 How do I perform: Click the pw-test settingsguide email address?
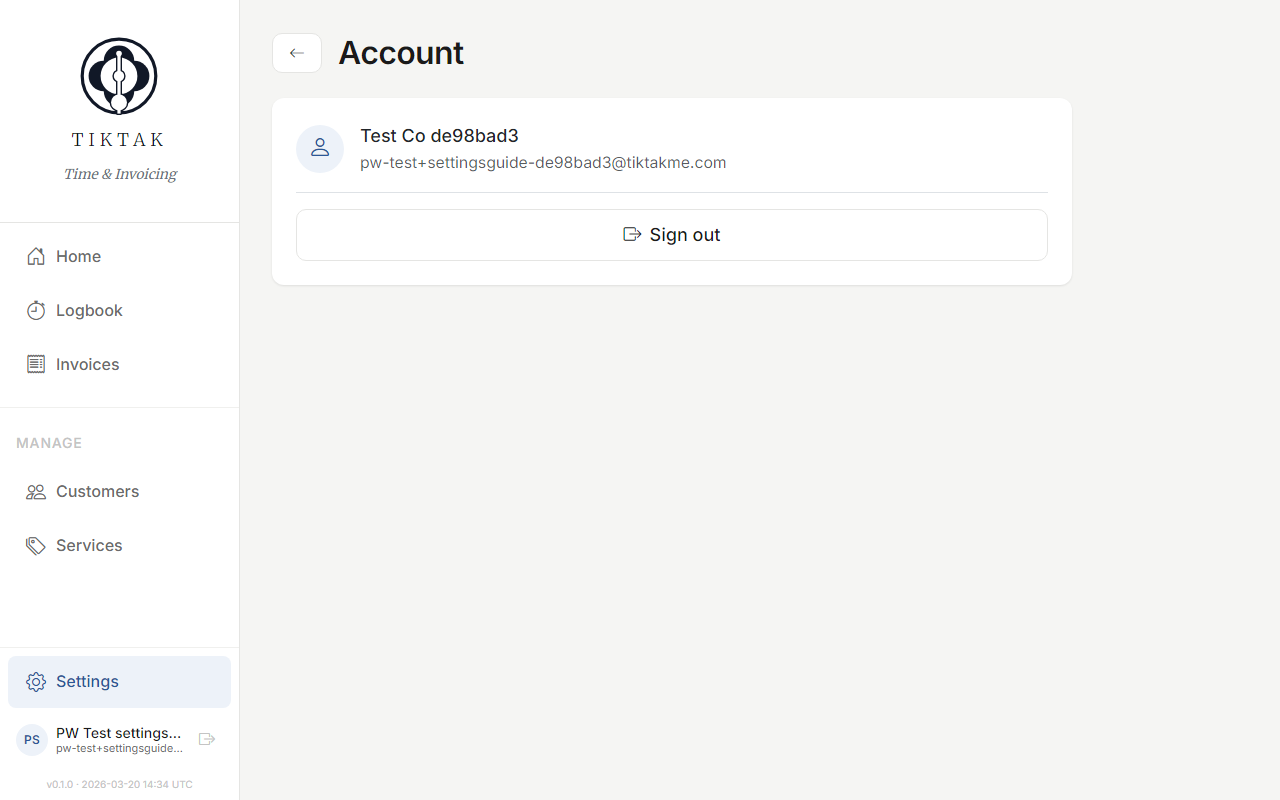tap(543, 162)
